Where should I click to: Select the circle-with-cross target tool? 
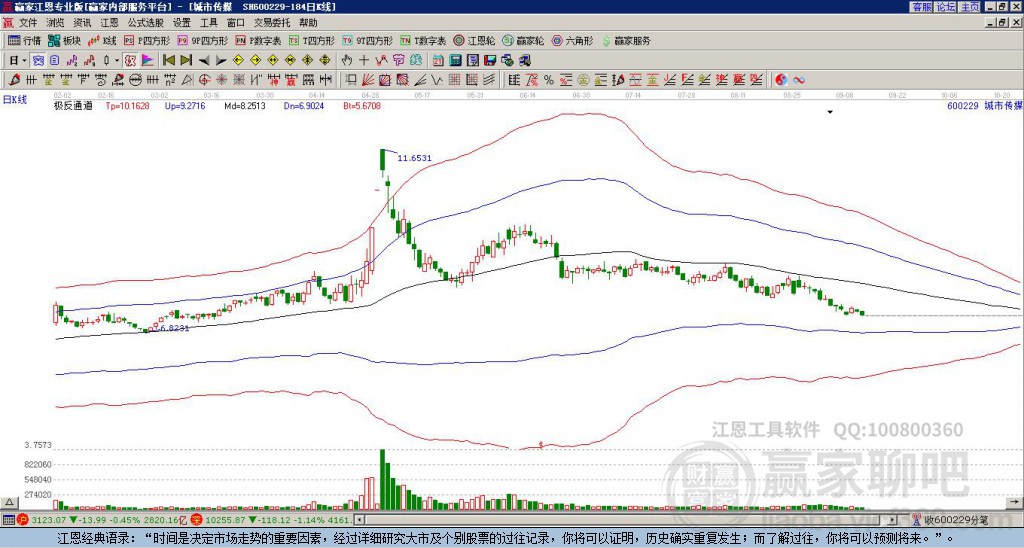(x=204, y=80)
